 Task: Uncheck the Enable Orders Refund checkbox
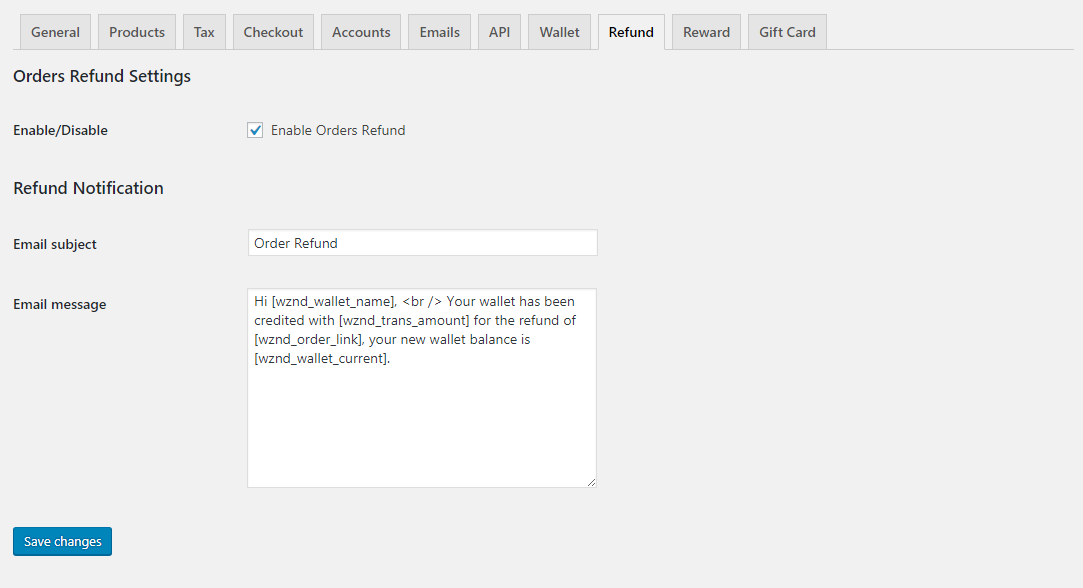coord(255,130)
